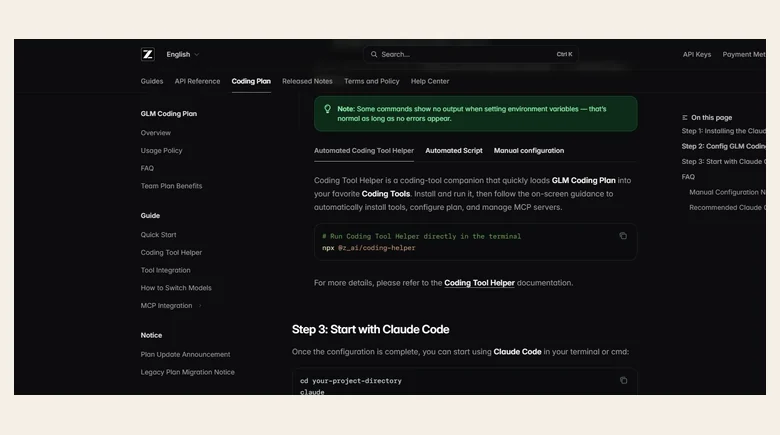This screenshot has height=435, width=780.
Task: Copy the npx coding-helper code block
Action: (623, 236)
